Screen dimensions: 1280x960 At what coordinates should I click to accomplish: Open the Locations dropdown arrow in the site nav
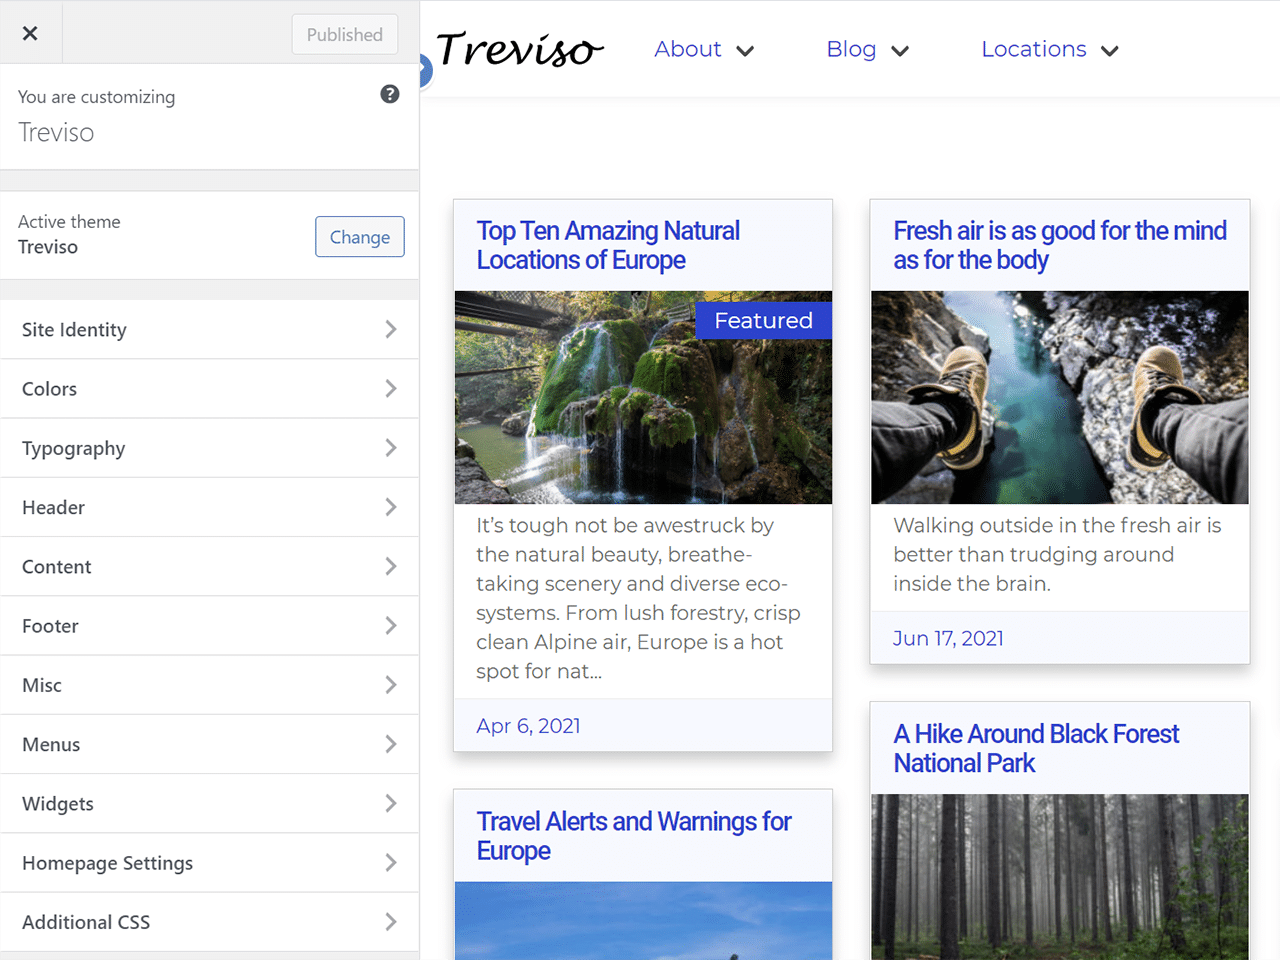(x=1110, y=51)
